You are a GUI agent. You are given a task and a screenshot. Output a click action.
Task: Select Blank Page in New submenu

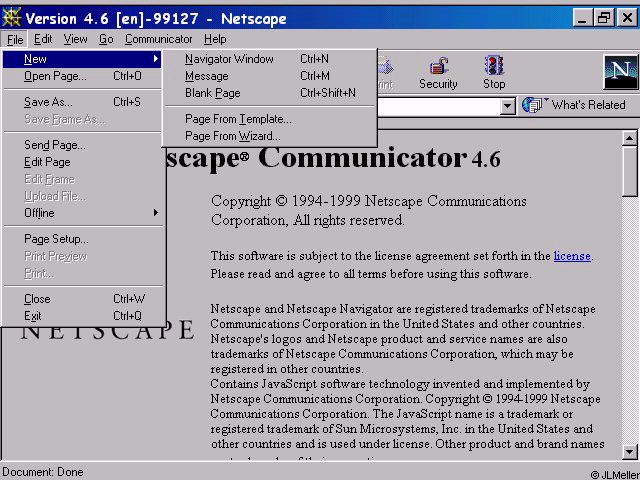point(269,93)
